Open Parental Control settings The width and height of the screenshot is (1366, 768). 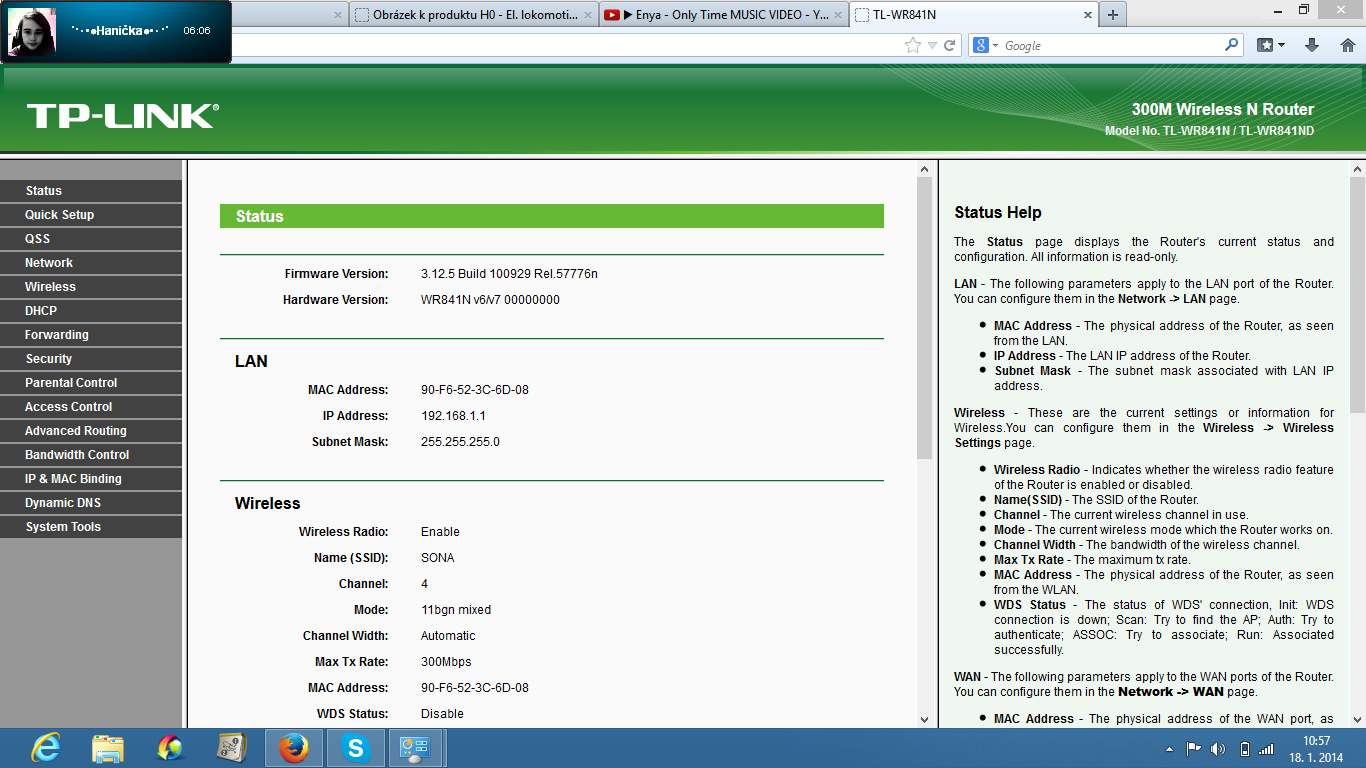(x=91, y=383)
